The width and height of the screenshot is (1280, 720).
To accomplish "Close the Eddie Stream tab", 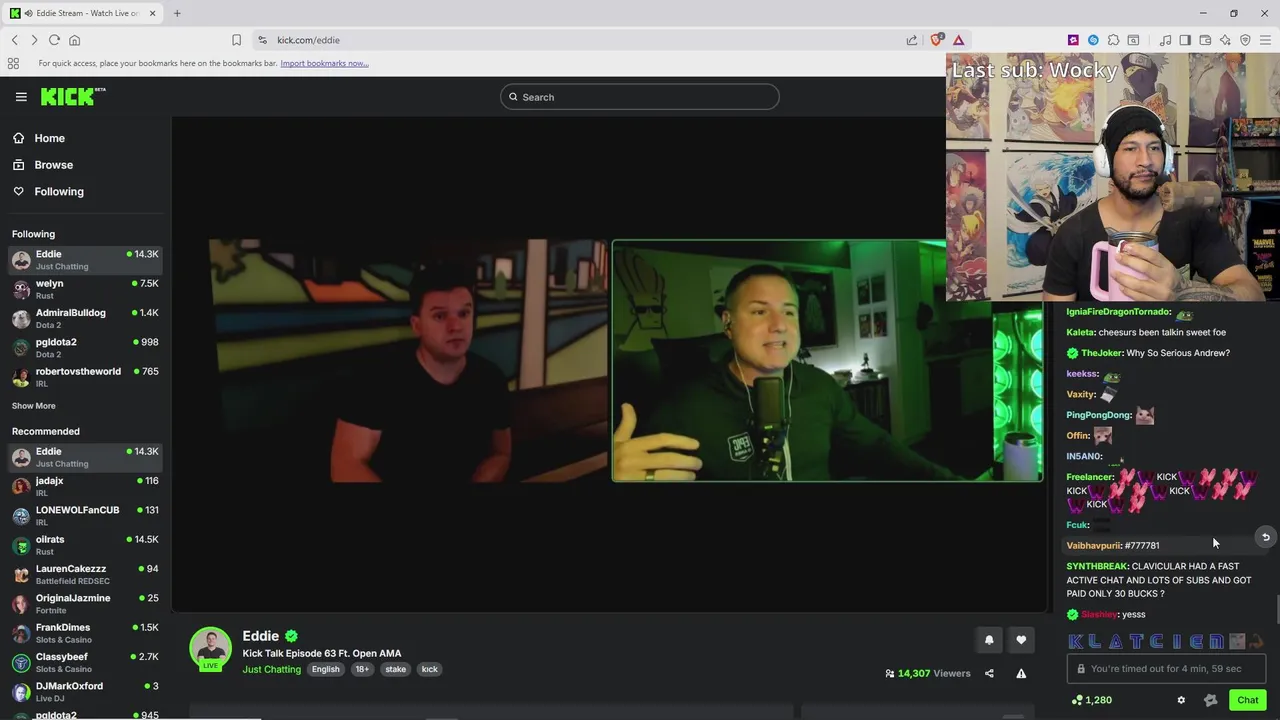I will pyautogui.click(x=153, y=13).
